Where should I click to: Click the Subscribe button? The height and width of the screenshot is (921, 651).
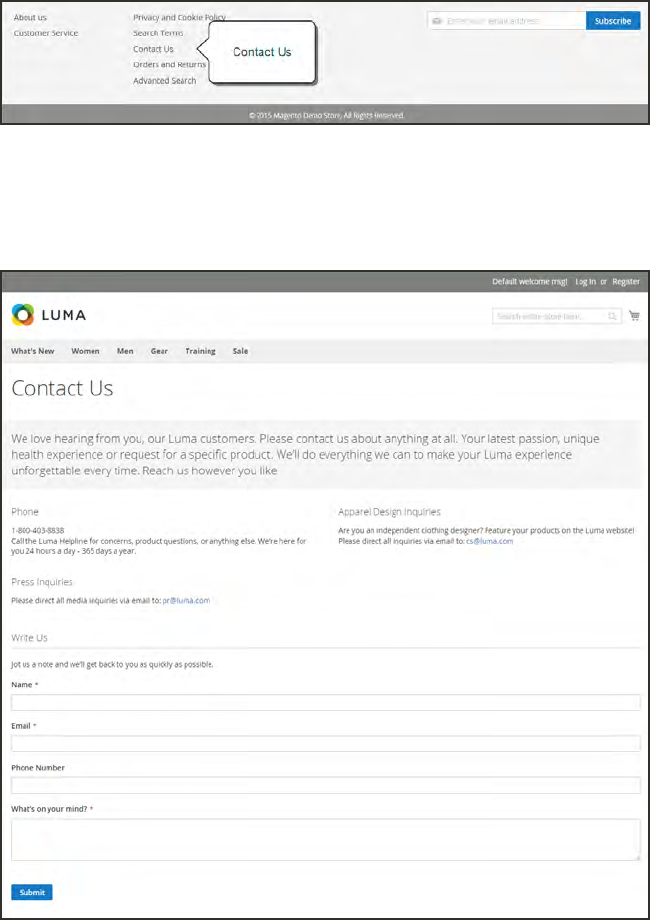tap(612, 20)
